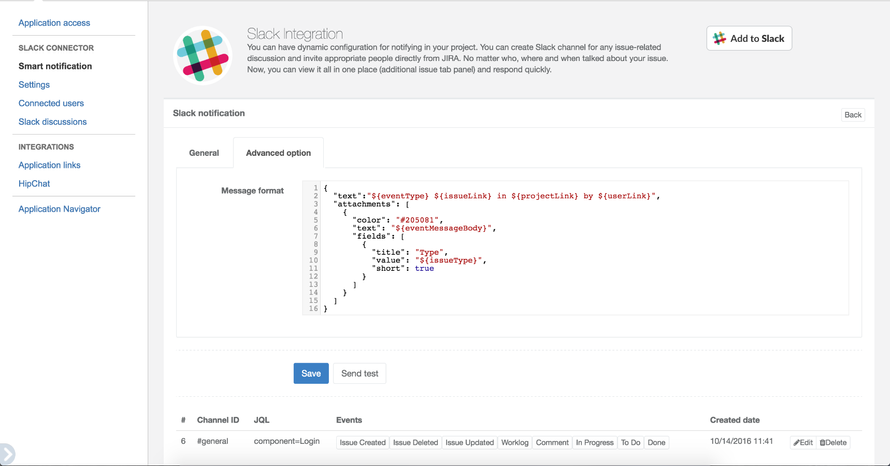Screen dimensions: 890x466
Task: Go Back from Slack notification panel
Action: [x=853, y=115]
